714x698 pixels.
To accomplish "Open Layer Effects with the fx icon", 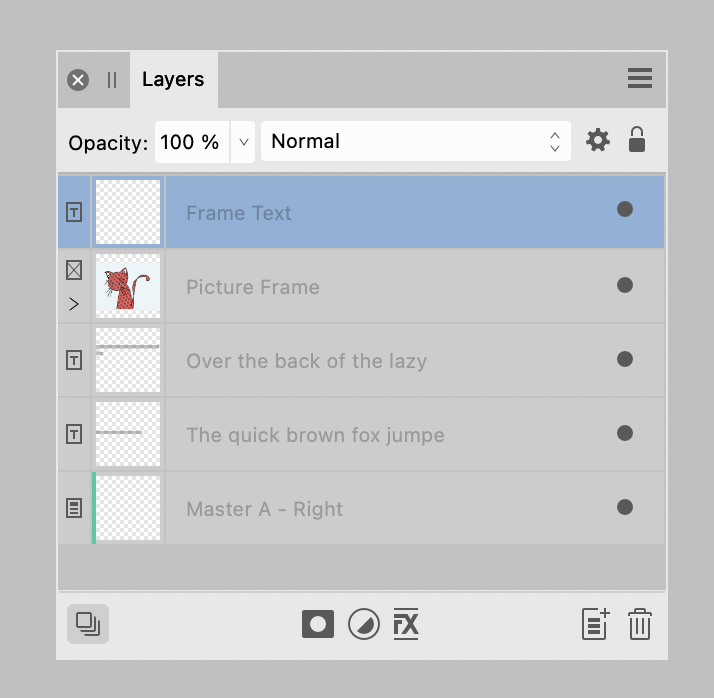I will (x=406, y=624).
